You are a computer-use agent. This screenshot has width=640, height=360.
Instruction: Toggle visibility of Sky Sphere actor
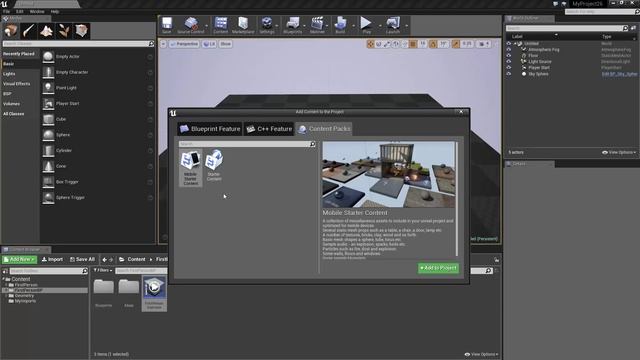point(509,74)
